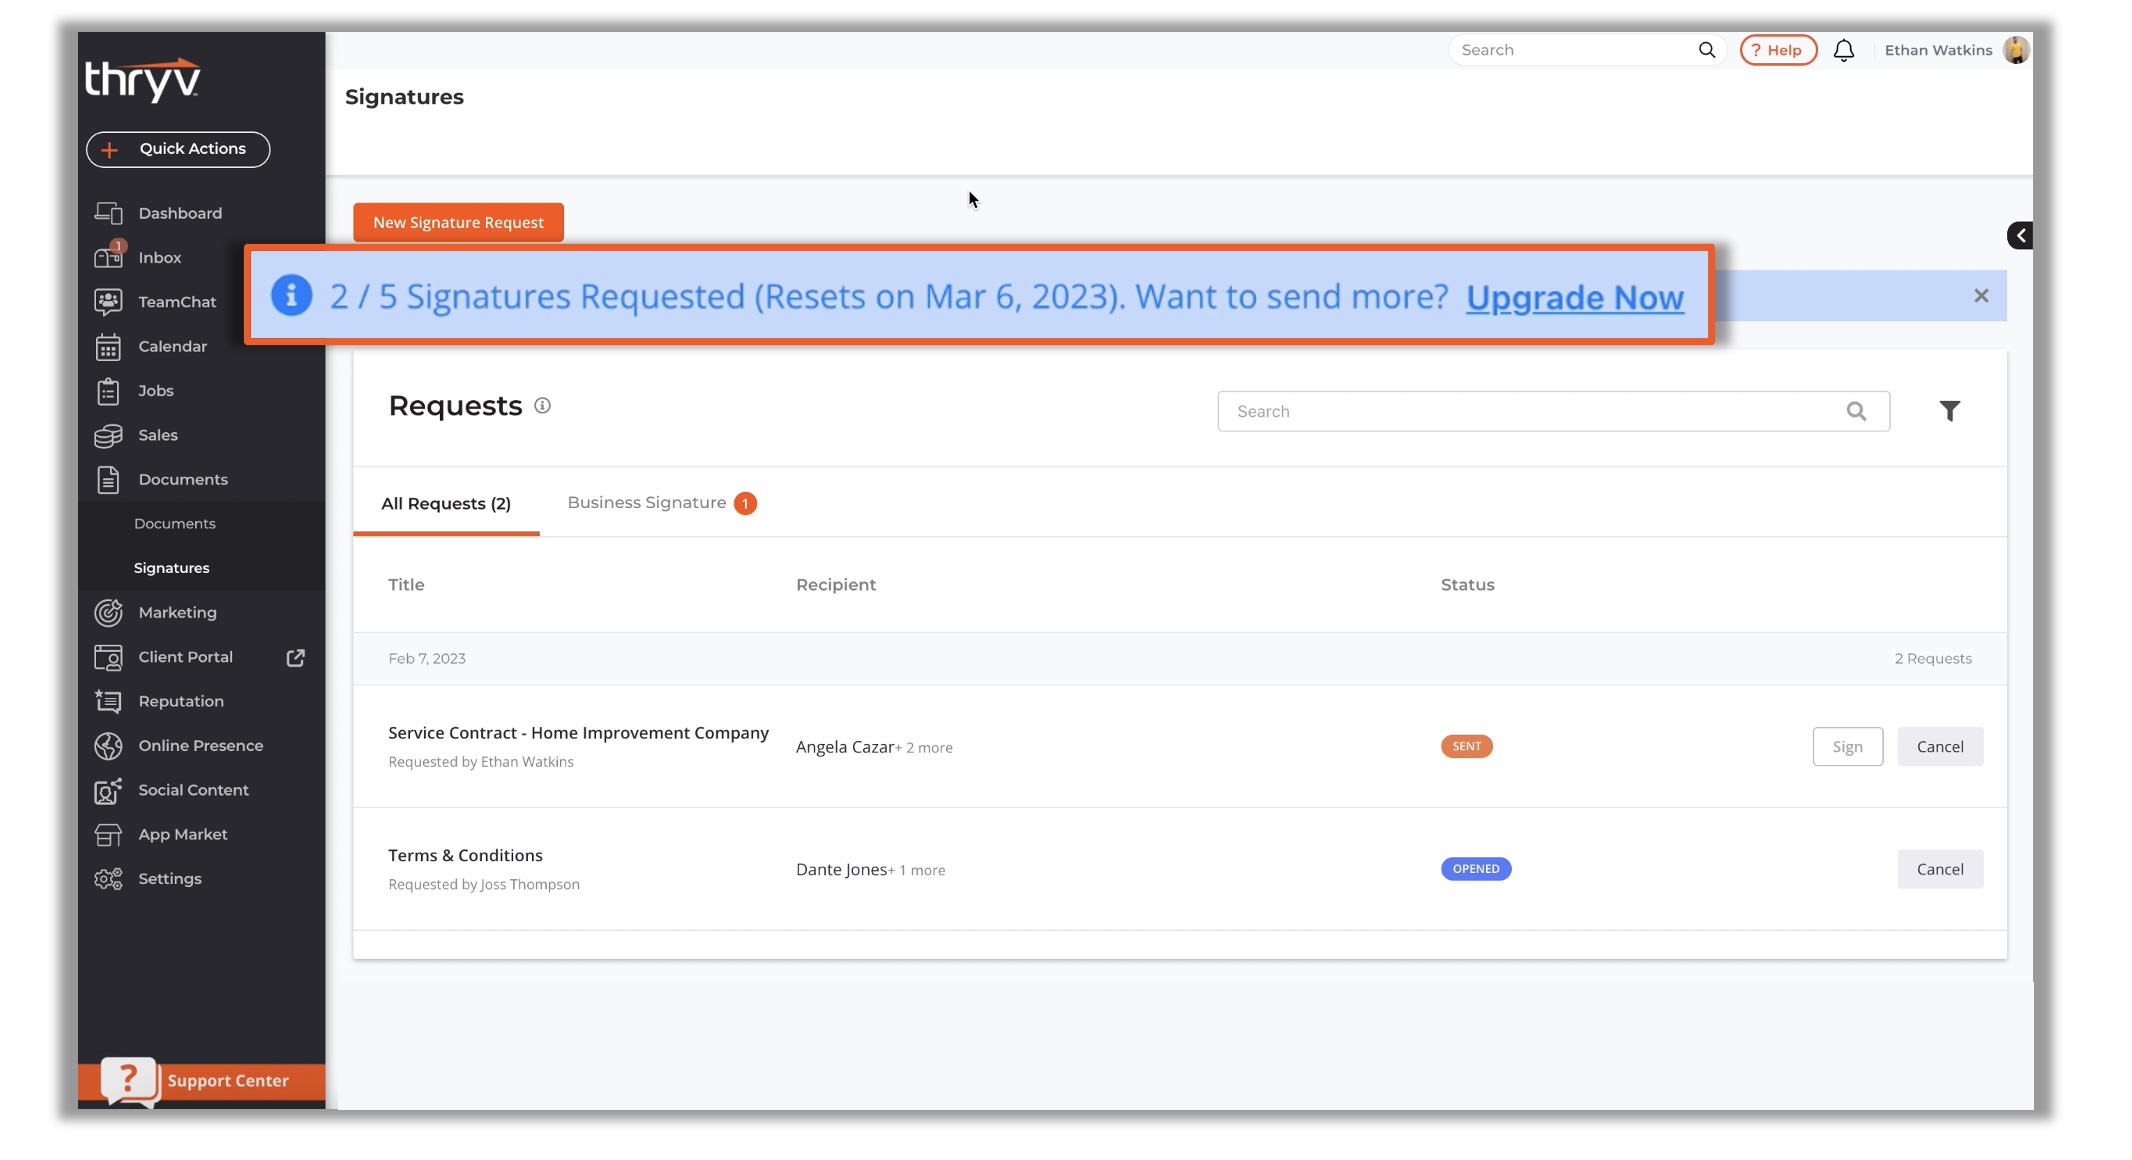
Task: Click Ethan Watkins profile avatar
Action: [2016, 50]
